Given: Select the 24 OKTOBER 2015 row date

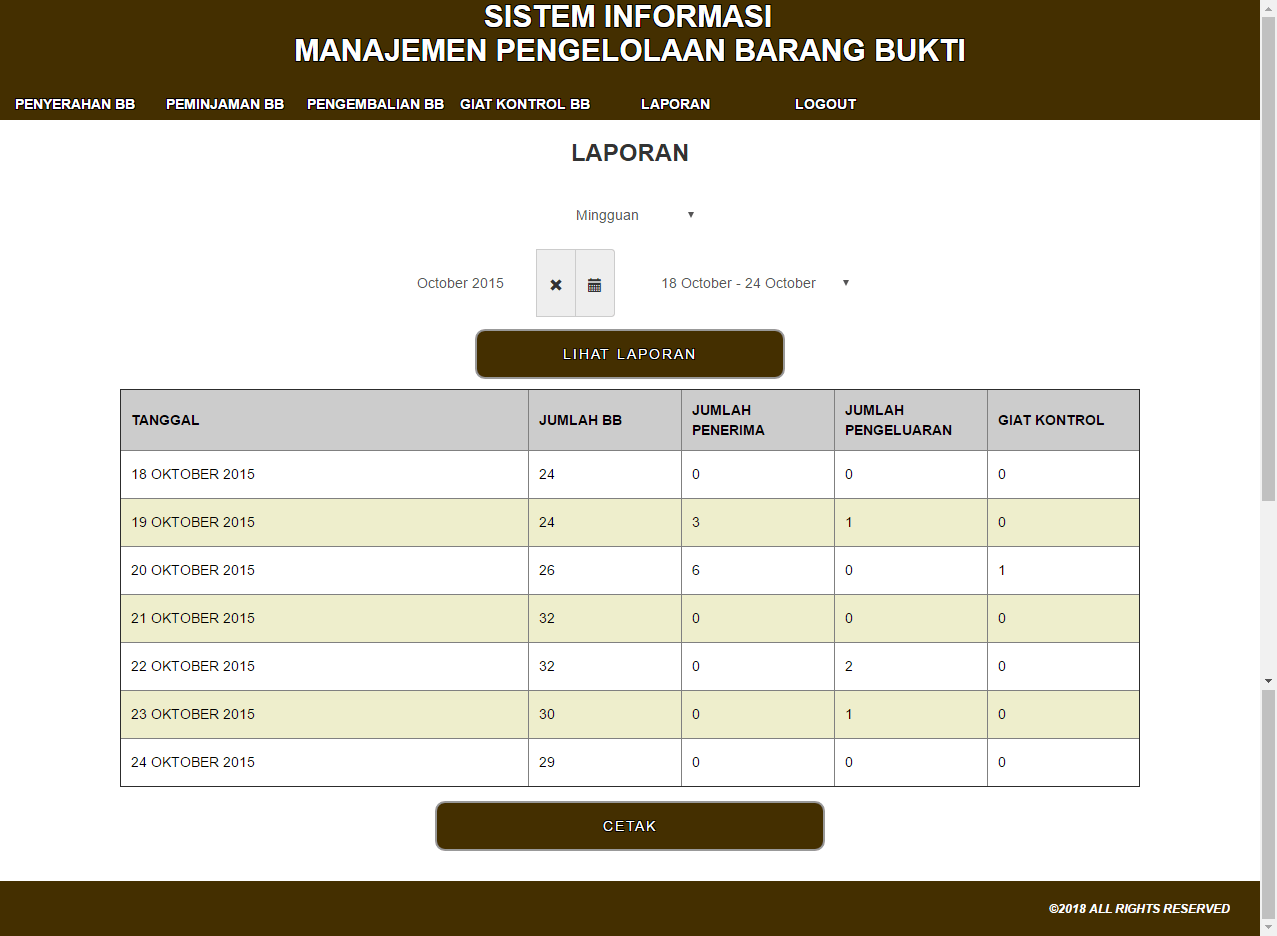Looking at the screenshot, I should point(193,762).
